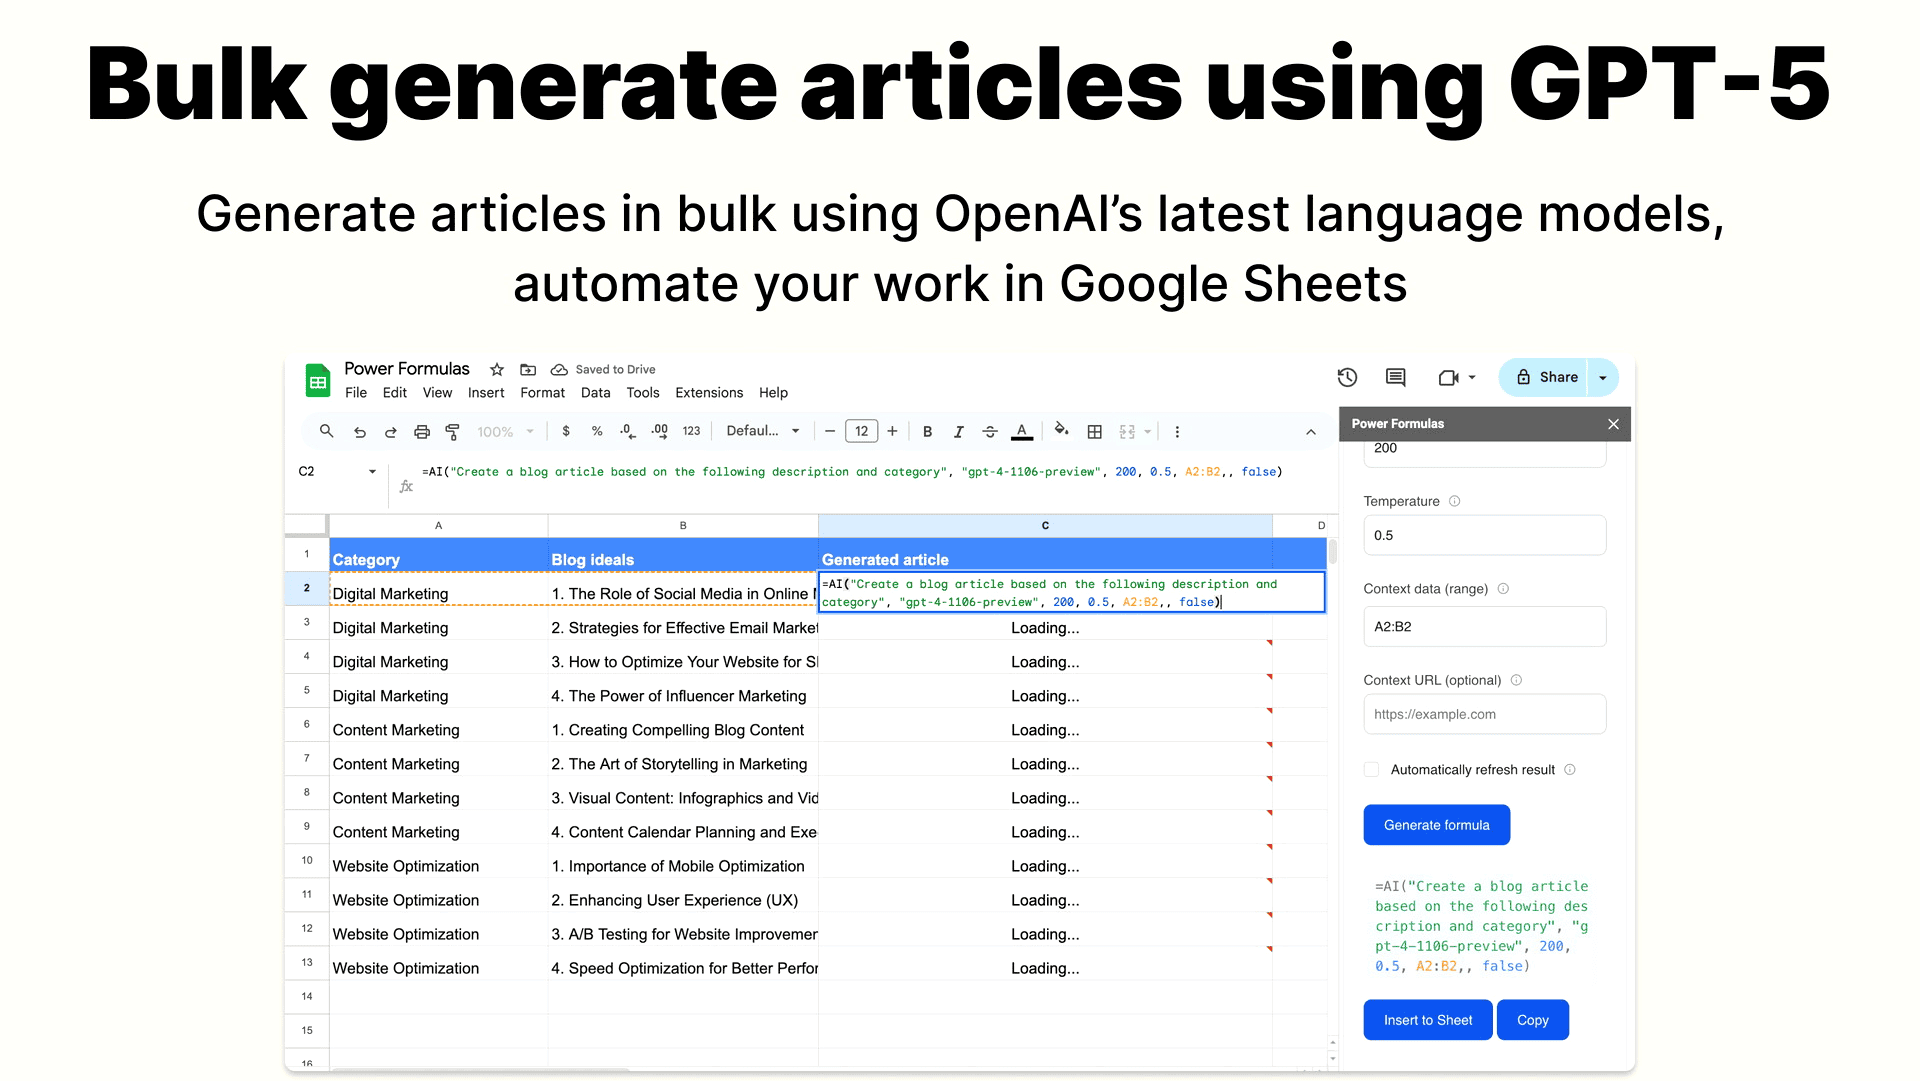Click the Context data range field
The image size is (1920, 1081).
coord(1485,626)
